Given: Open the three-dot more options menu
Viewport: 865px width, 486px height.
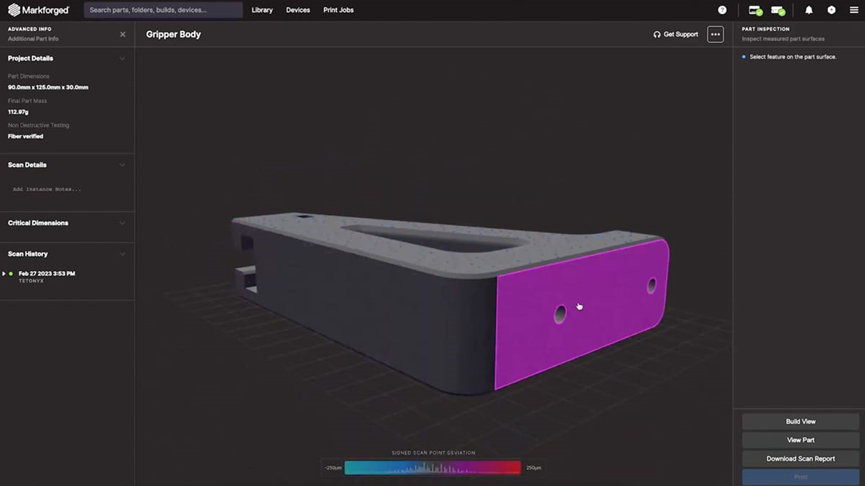Looking at the screenshot, I should (715, 34).
